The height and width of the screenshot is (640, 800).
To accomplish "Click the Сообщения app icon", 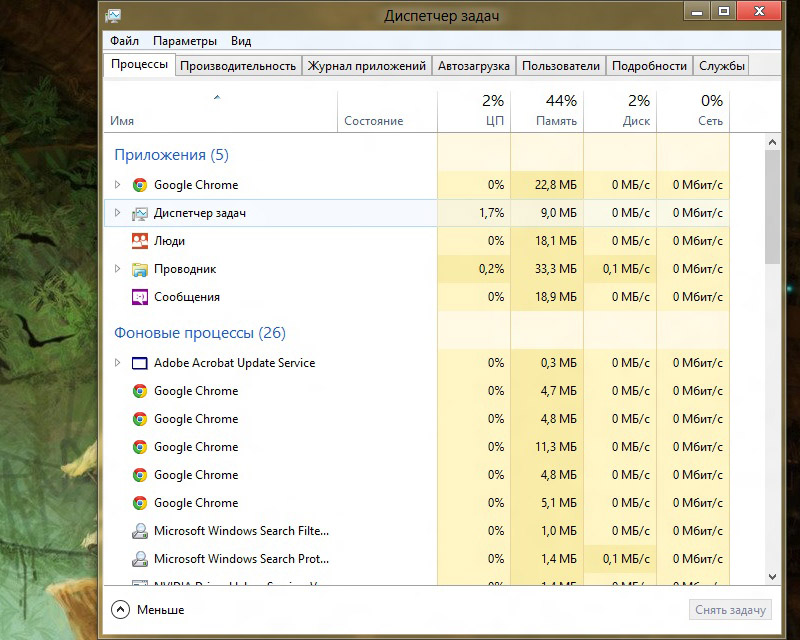I will pyautogui.click(x=140, y=297).
